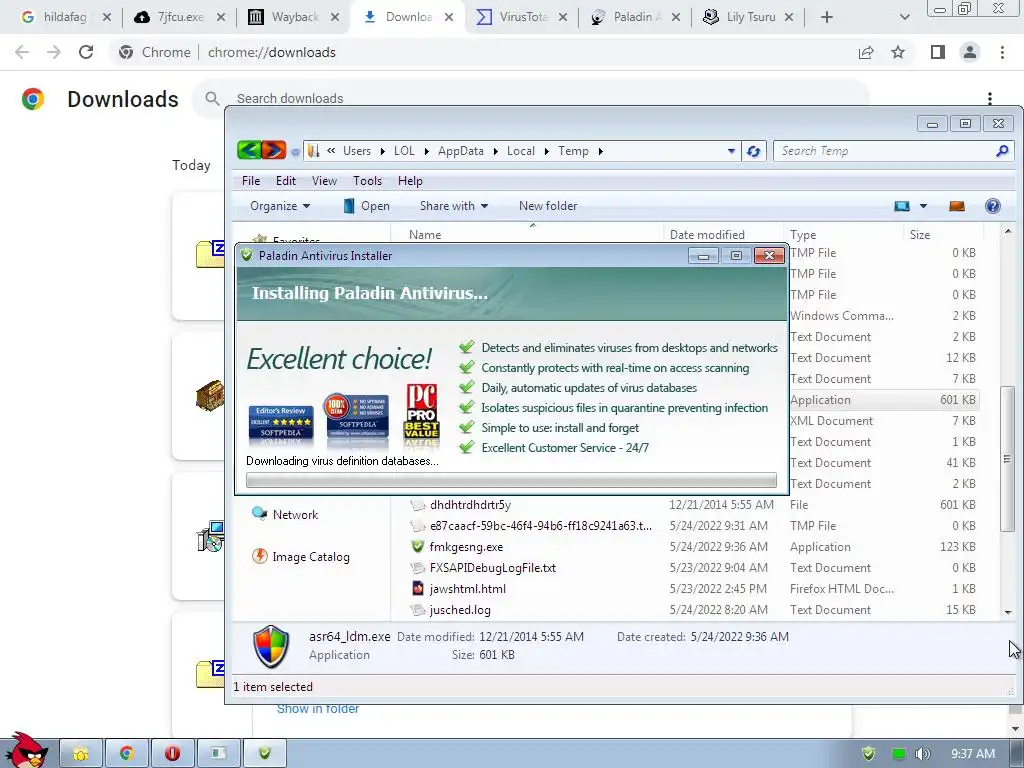
Task: Switch to the Wayback tab
Action: [x=292, y=17]
